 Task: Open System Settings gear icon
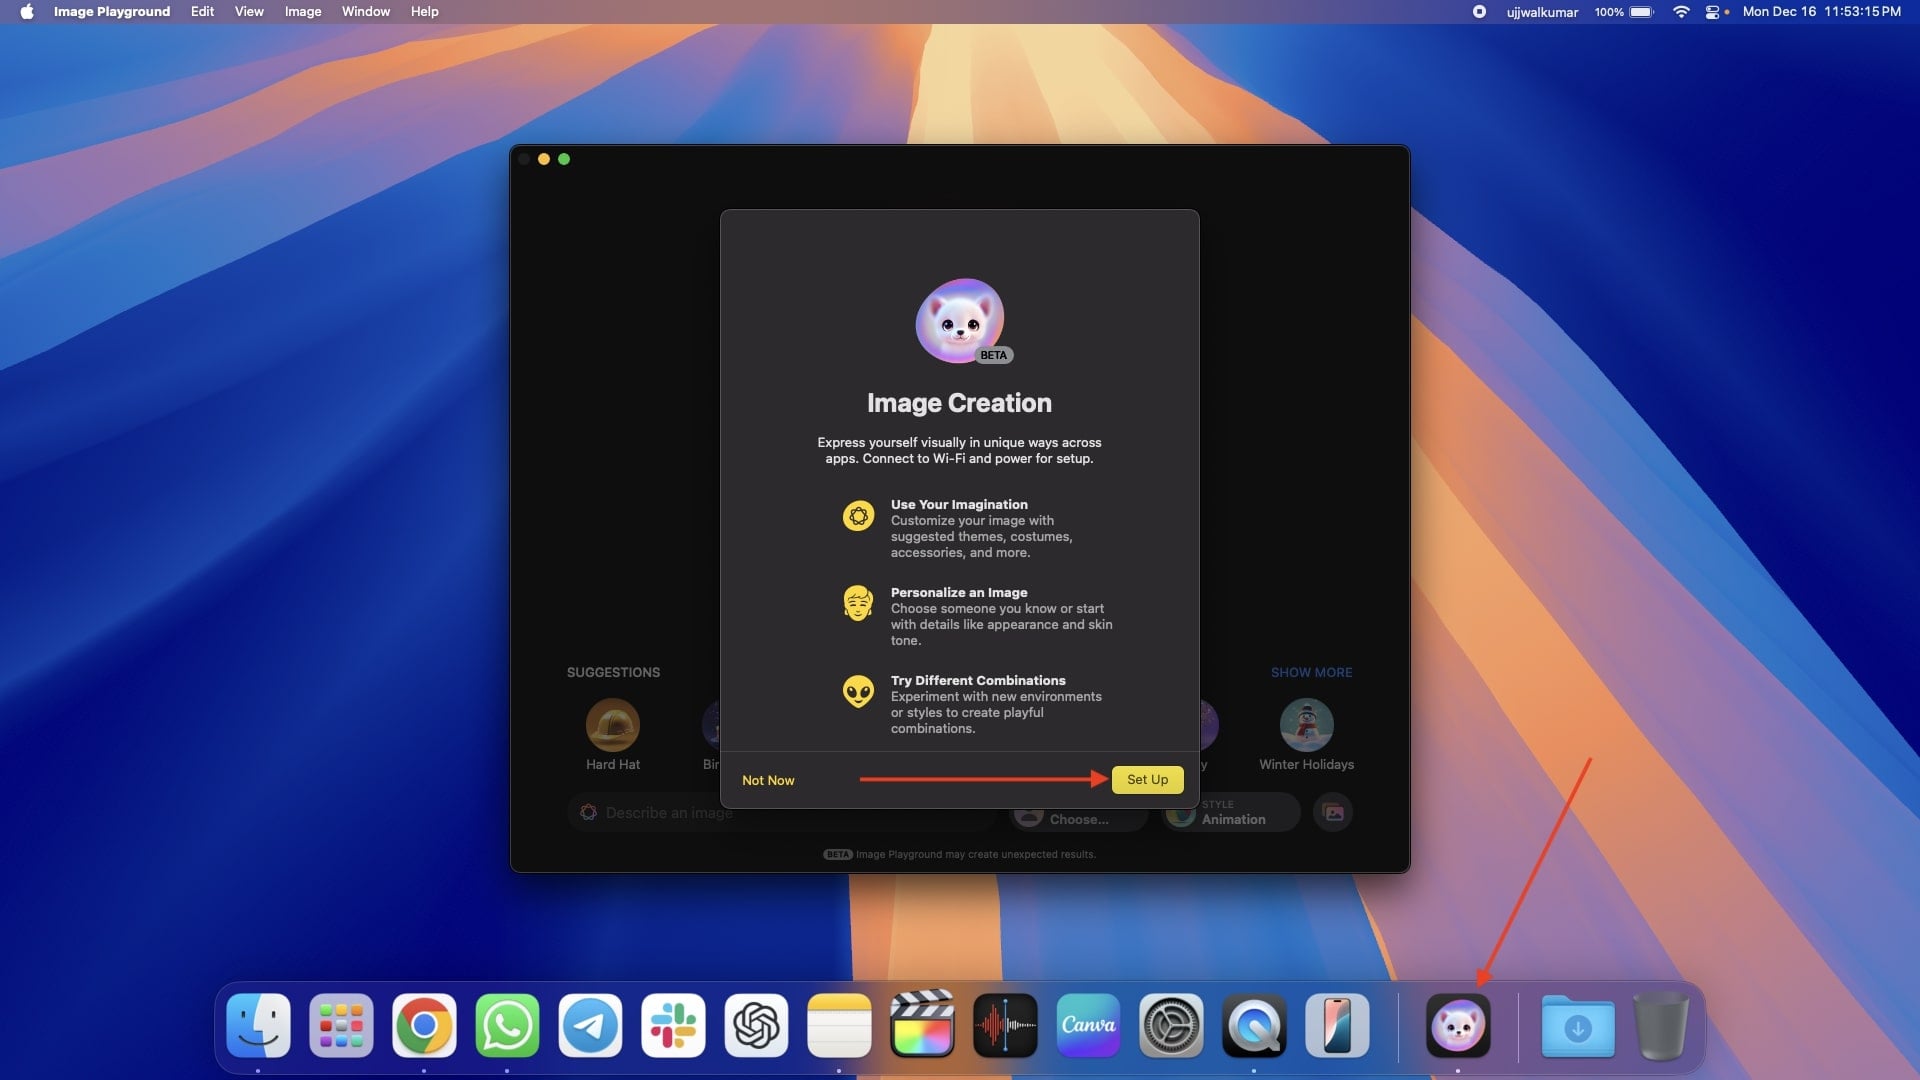(x=1171, y=1026)
